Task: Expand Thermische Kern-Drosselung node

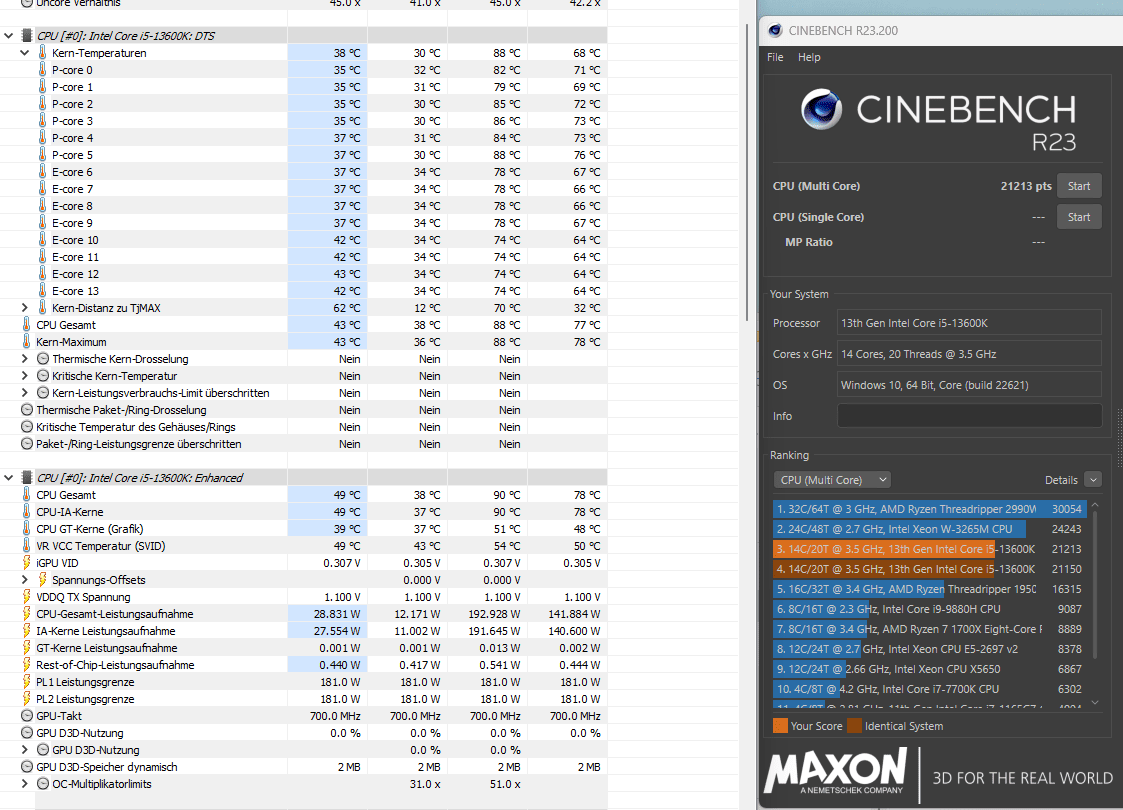Action: 24,359
